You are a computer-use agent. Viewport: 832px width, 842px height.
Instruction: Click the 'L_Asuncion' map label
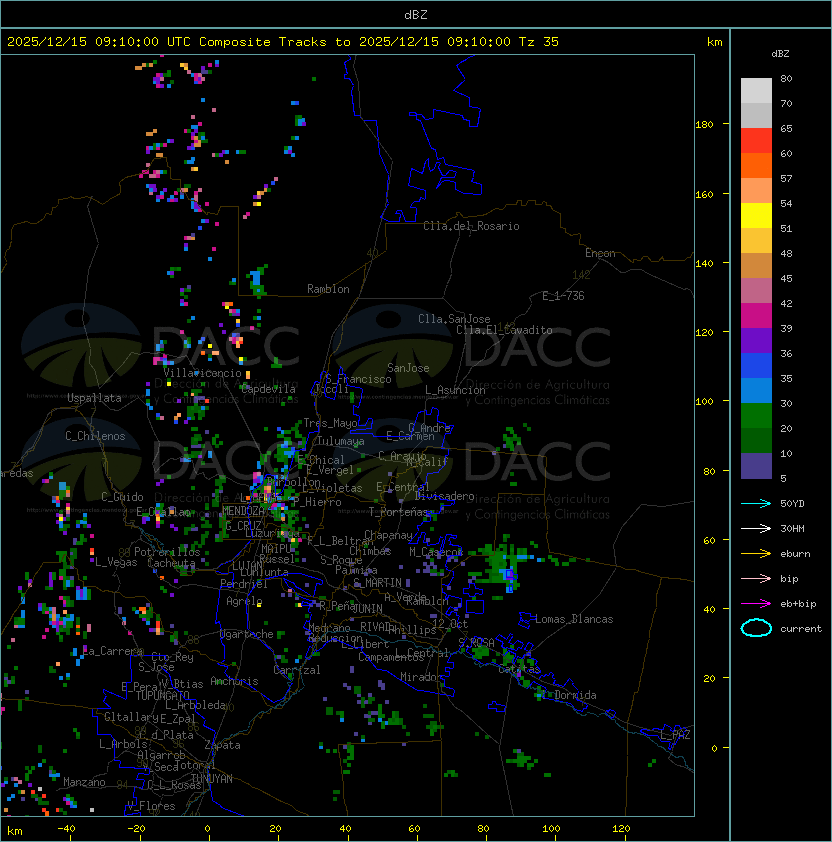[x=455, y=390]
